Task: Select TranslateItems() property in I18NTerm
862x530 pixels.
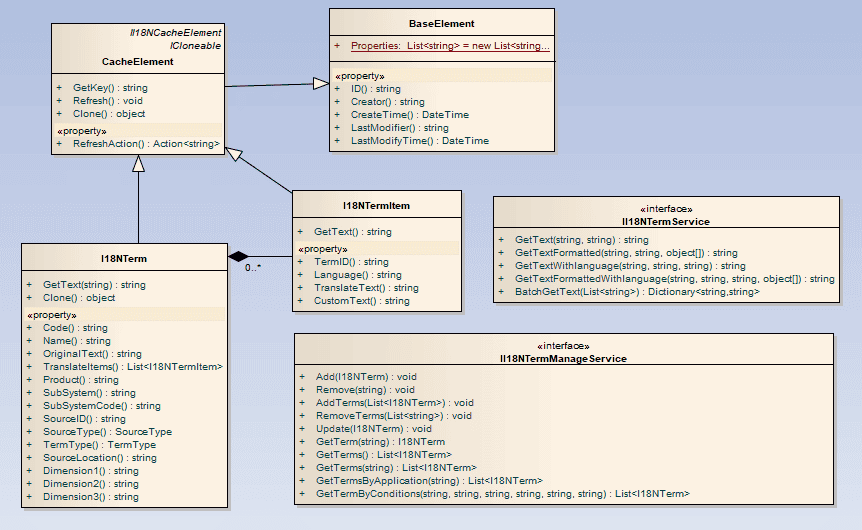Action: (132, 367)
